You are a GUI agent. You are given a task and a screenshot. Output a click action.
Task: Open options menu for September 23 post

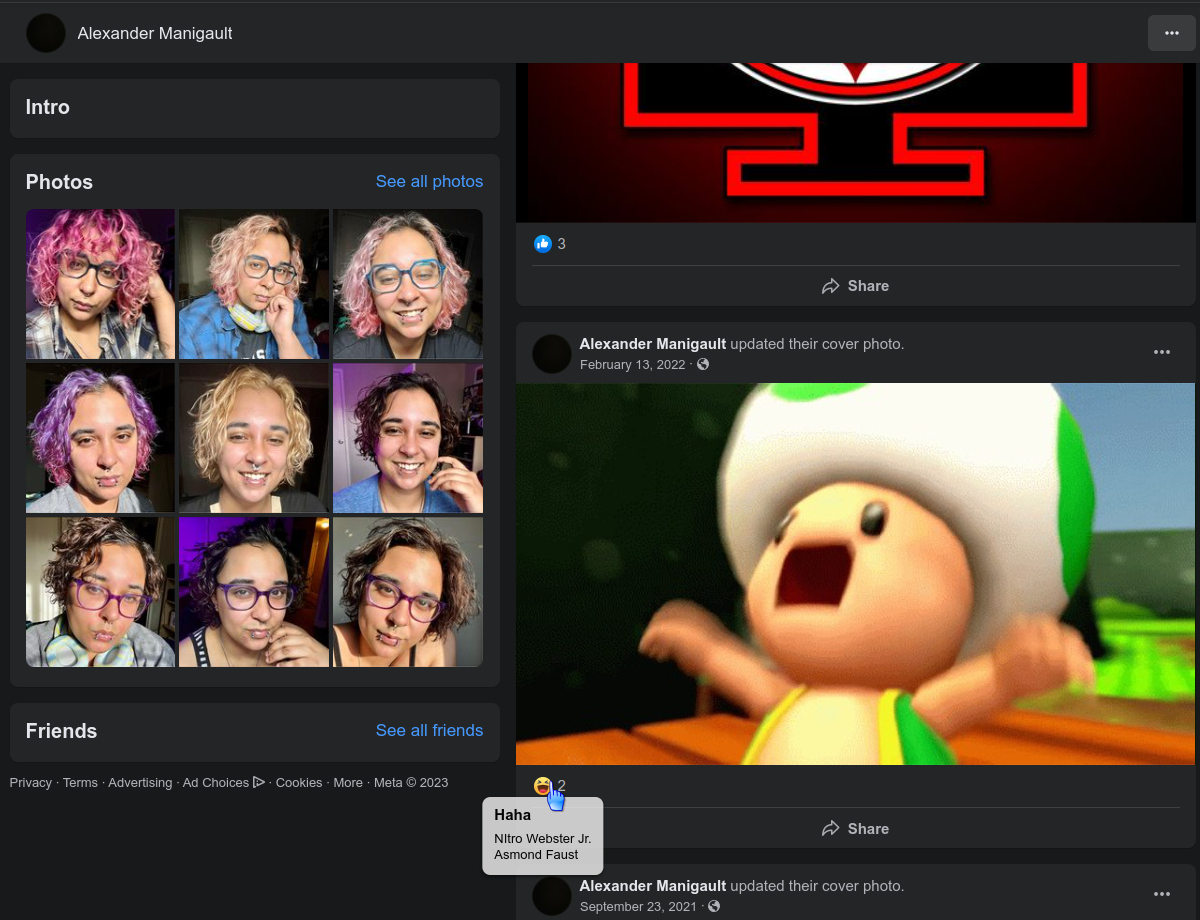tap(1162, 894)
